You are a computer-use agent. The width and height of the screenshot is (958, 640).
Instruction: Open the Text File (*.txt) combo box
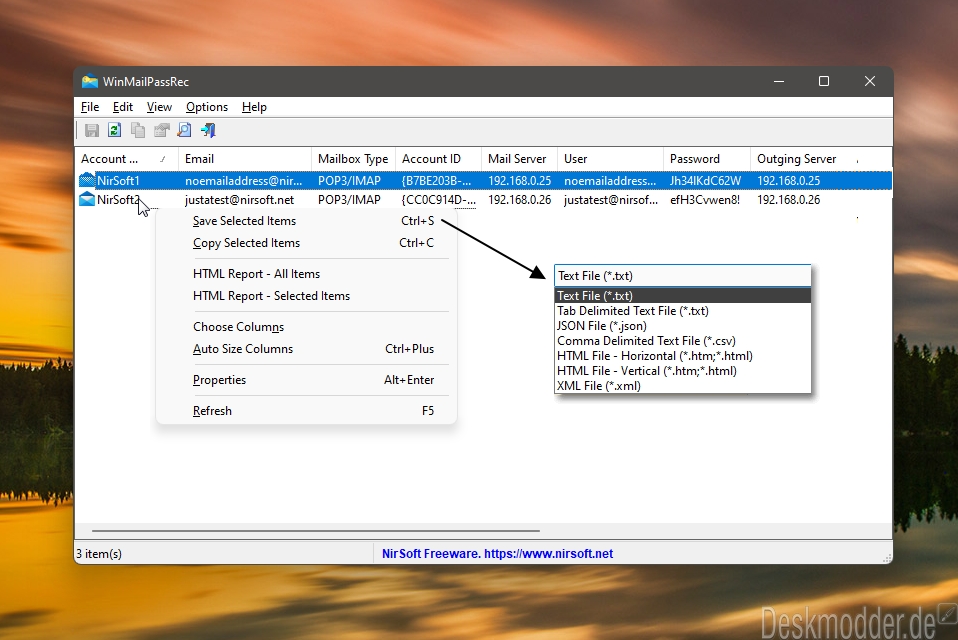tap(682, 275)
